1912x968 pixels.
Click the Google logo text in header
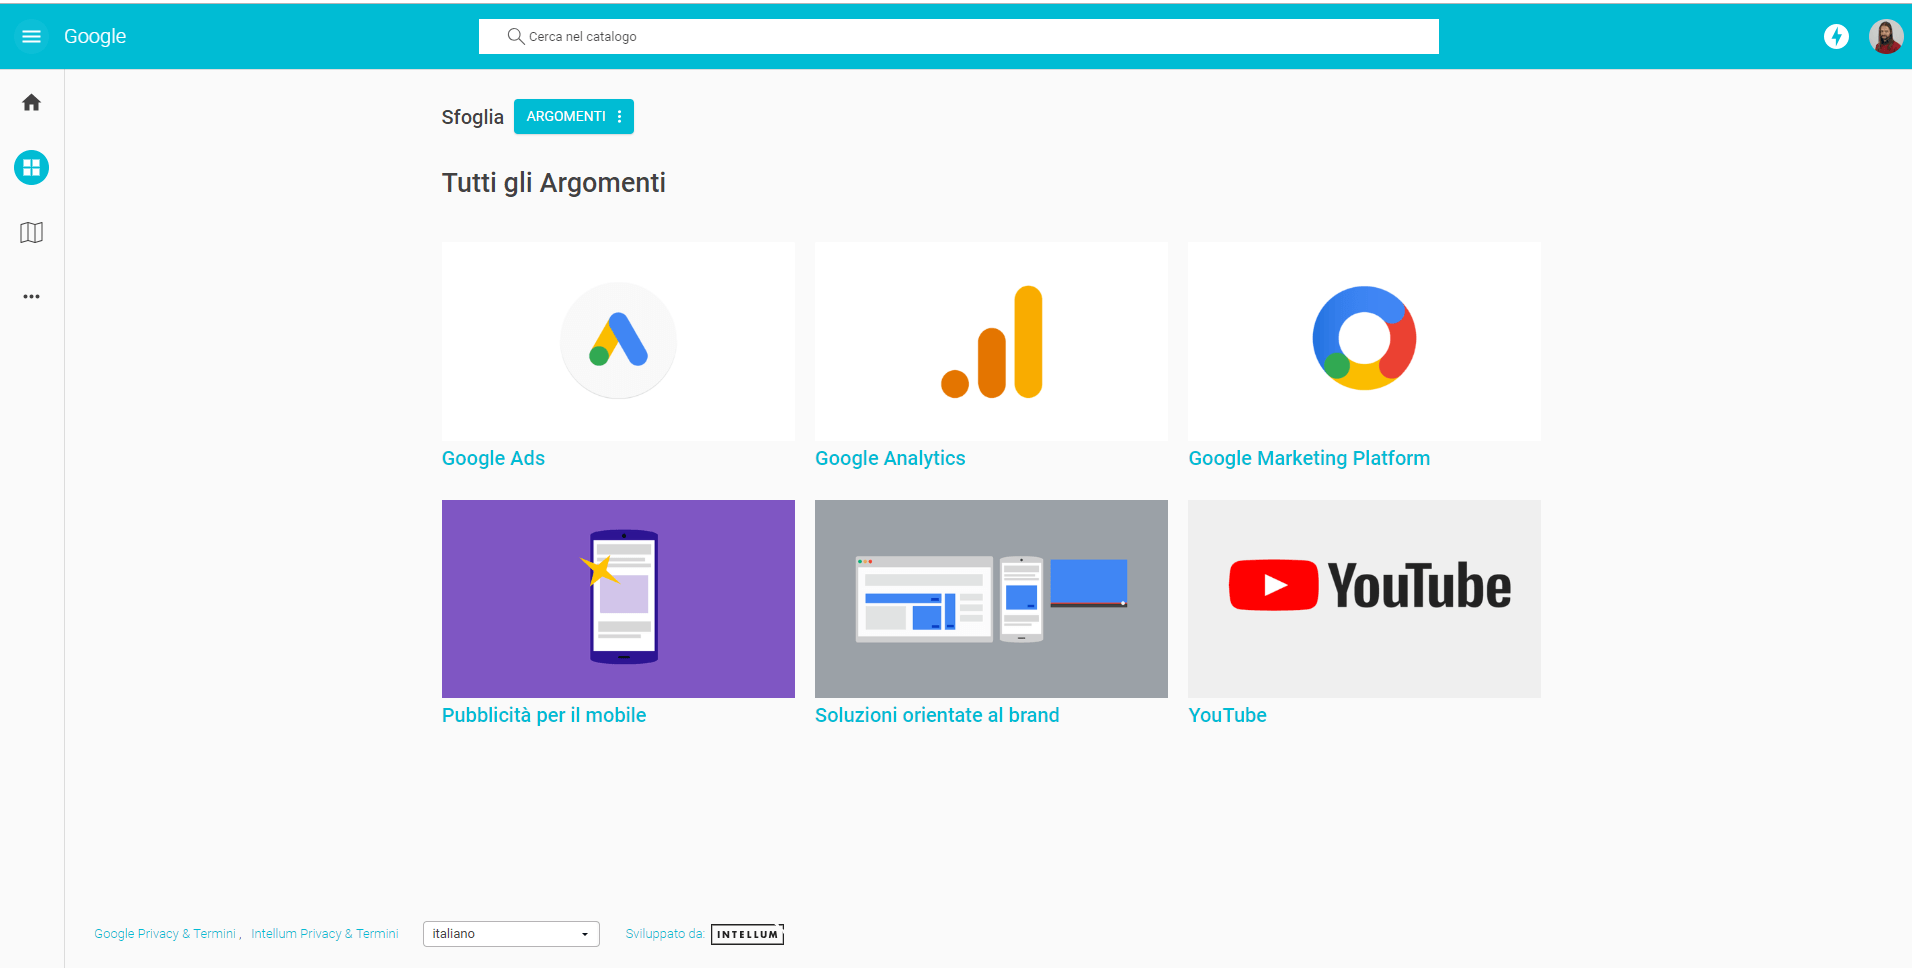click(x=95, y=37)
